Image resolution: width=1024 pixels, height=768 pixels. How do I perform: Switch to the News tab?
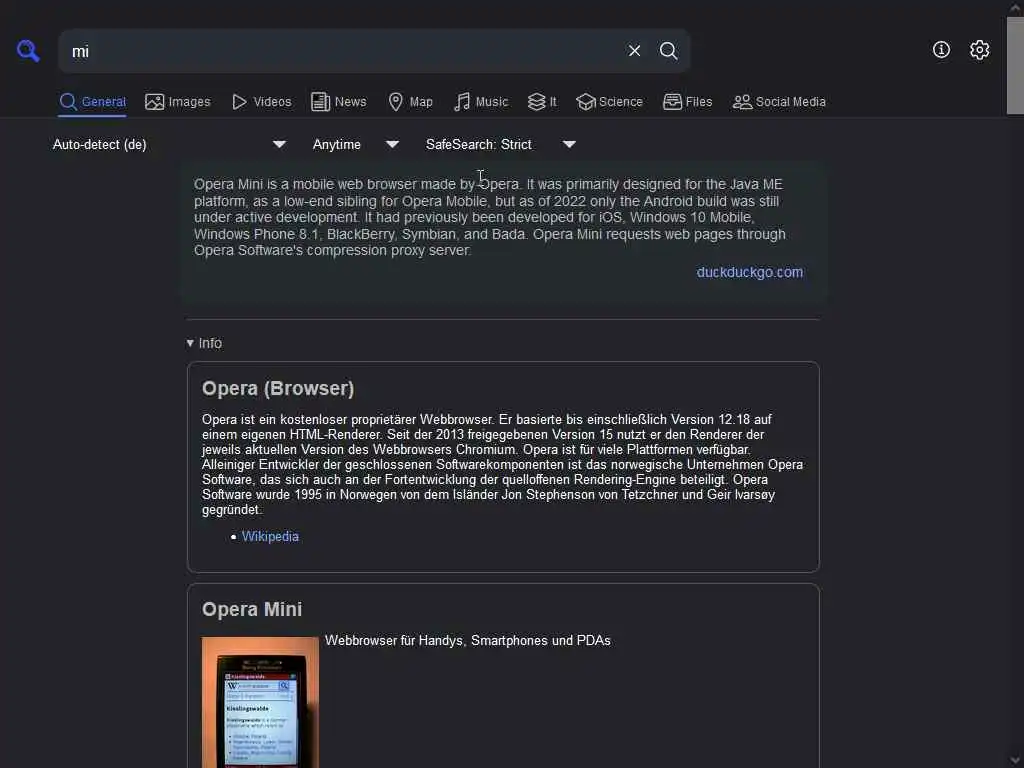(339, 102)
